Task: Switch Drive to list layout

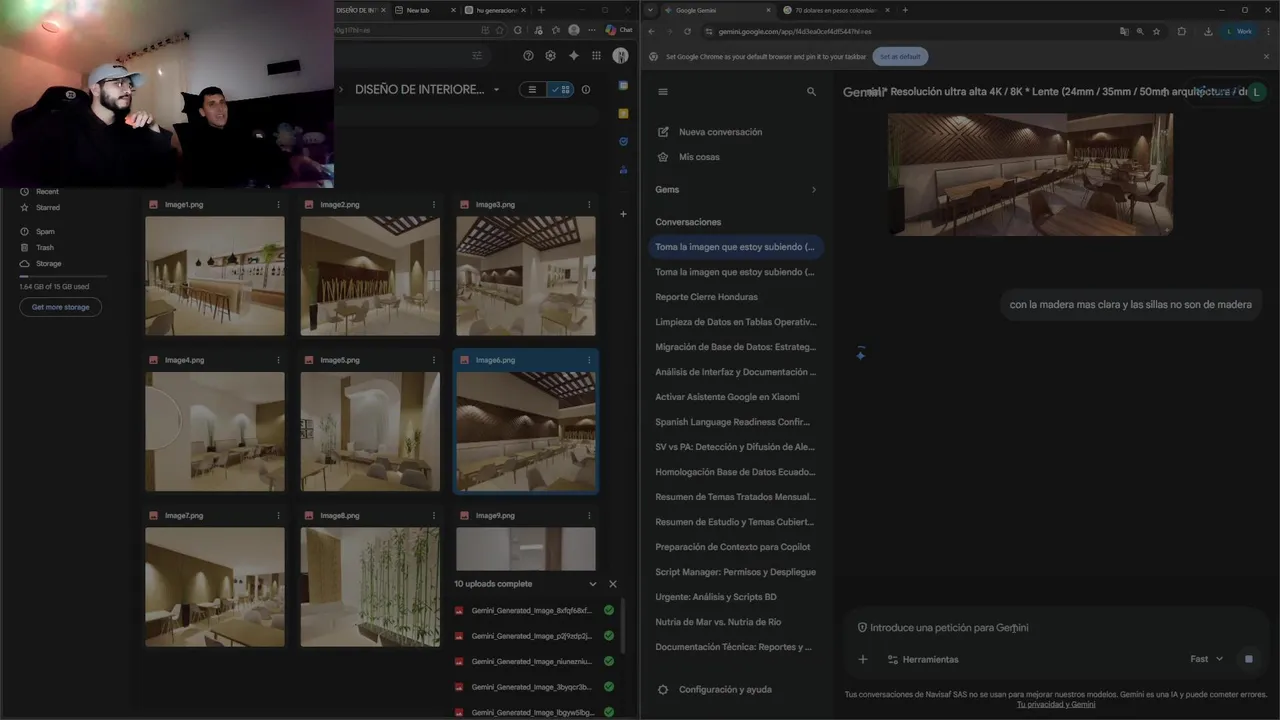Action: click(532, 89)
